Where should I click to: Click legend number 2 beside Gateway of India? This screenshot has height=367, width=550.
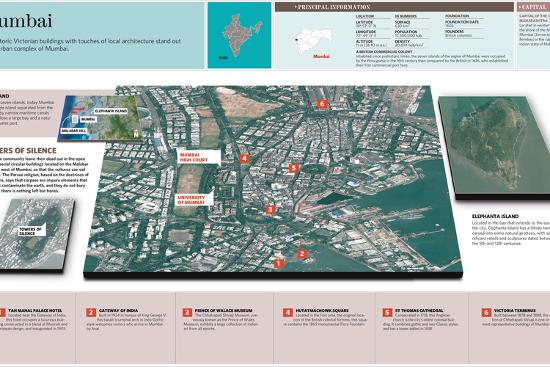91,312
